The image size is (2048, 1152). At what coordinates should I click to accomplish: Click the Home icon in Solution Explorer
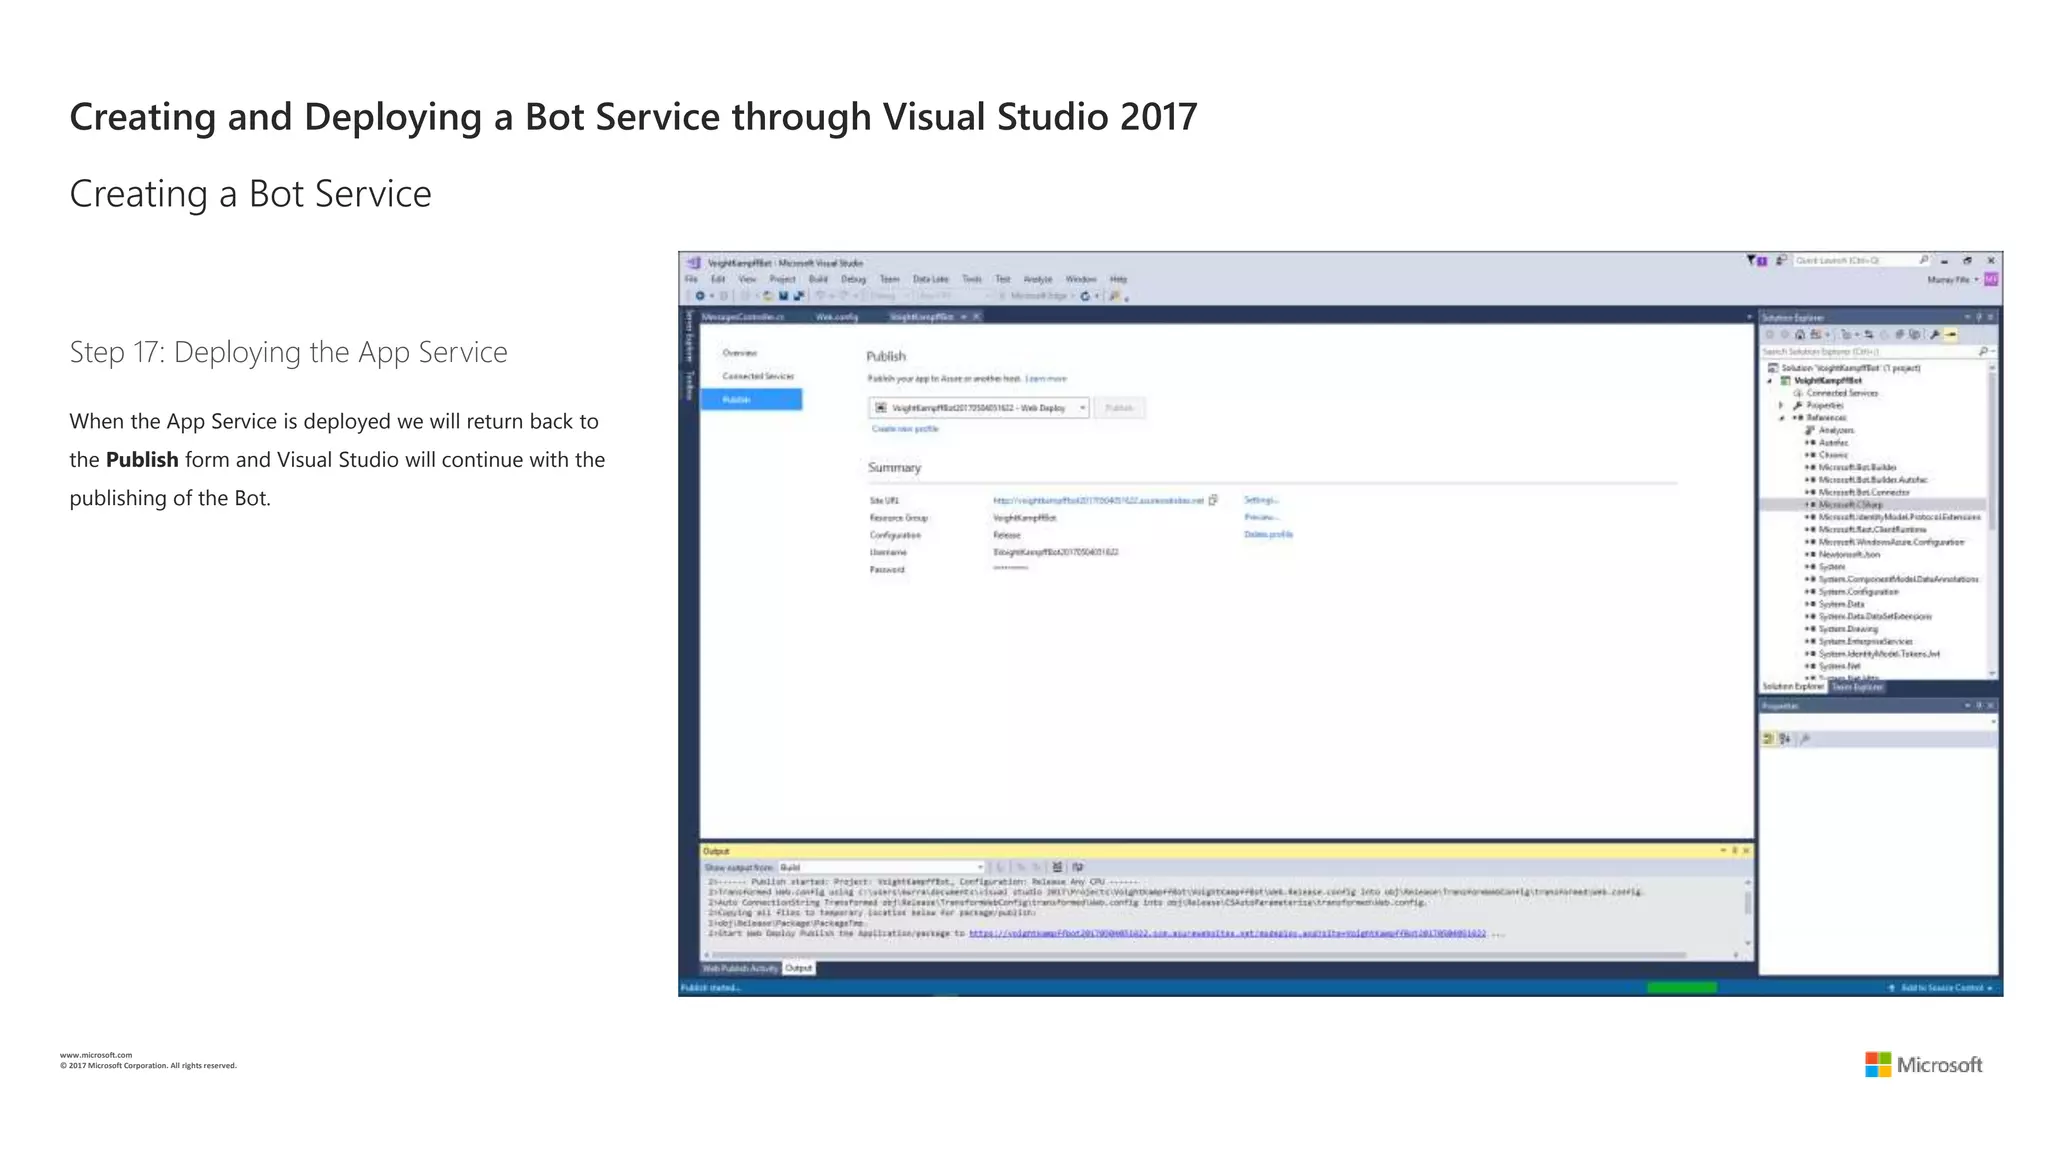(1800, 335)
